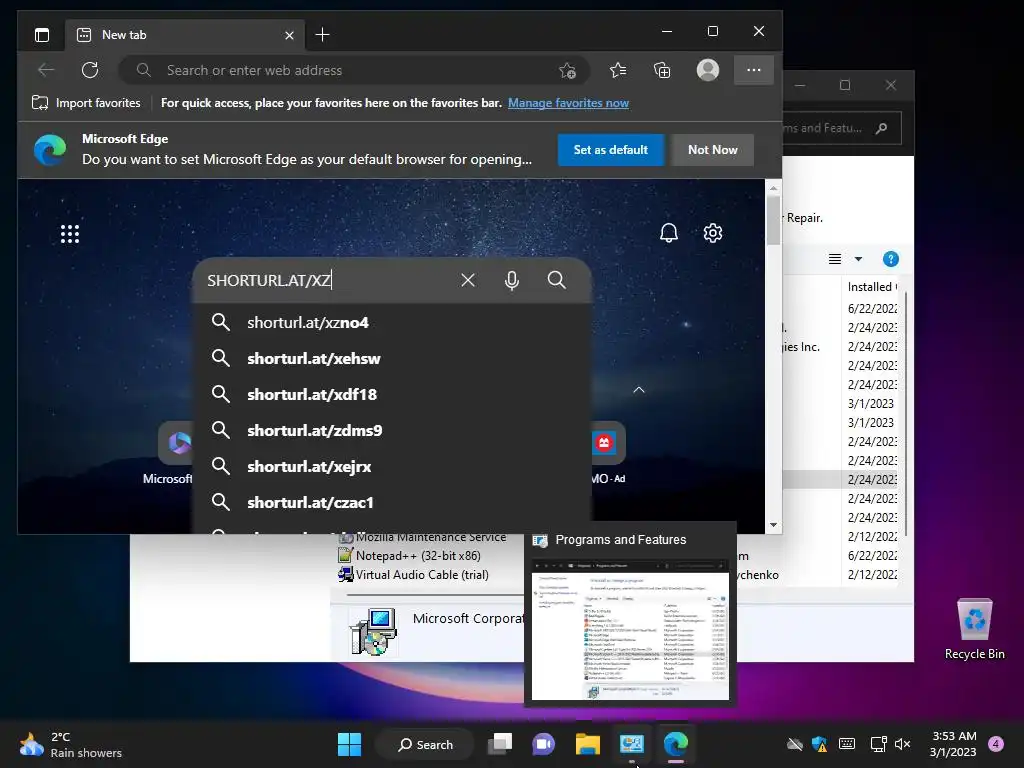This screenshot has width=1024, height=768.
Task: Open the app launcher dots grid
Action: tap(70, 234)
